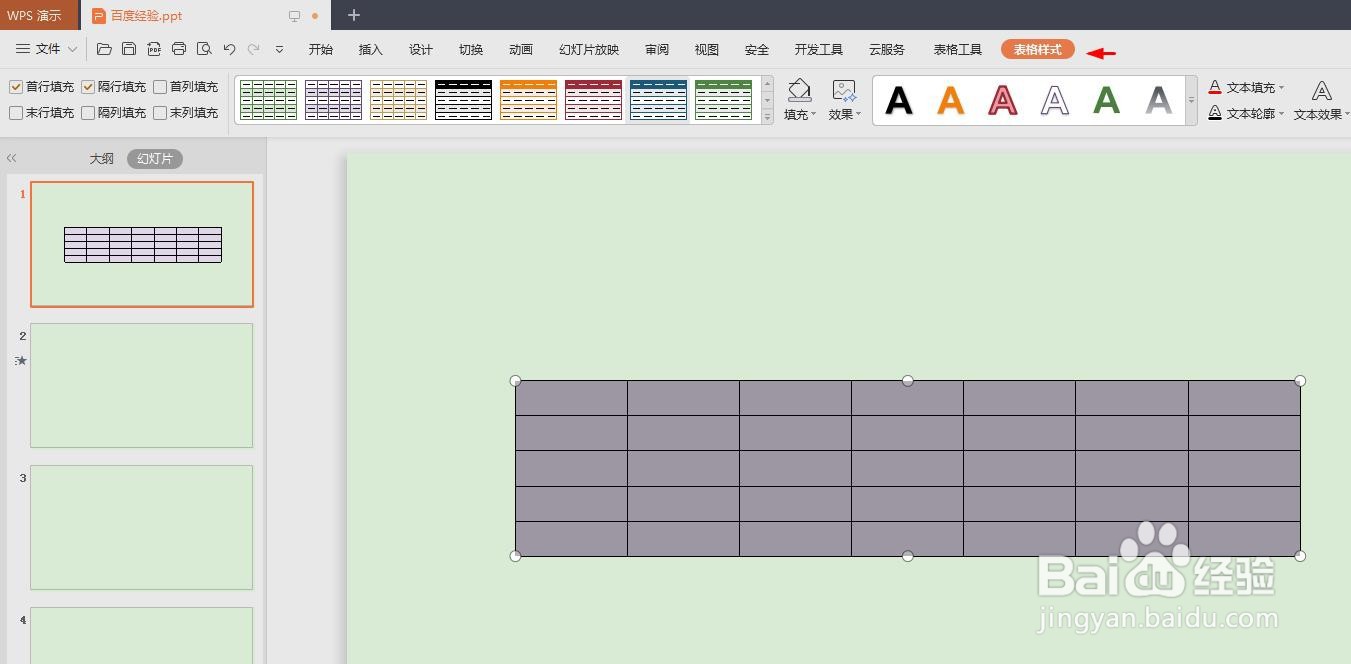
Task: Apply the dark red header table style
Action: 593,100
